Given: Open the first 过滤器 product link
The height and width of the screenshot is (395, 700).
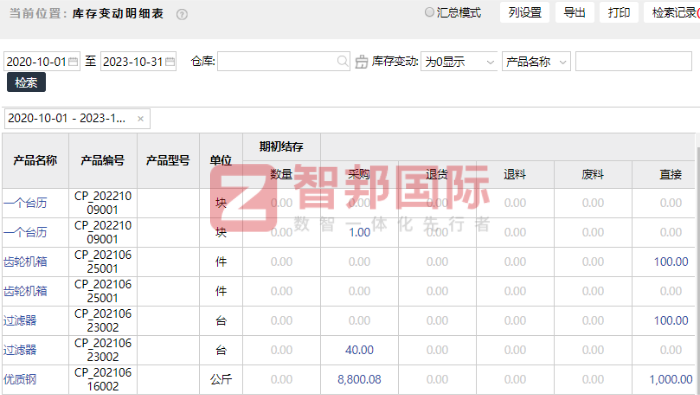Looking at the screenshot, I should [20, 321].
